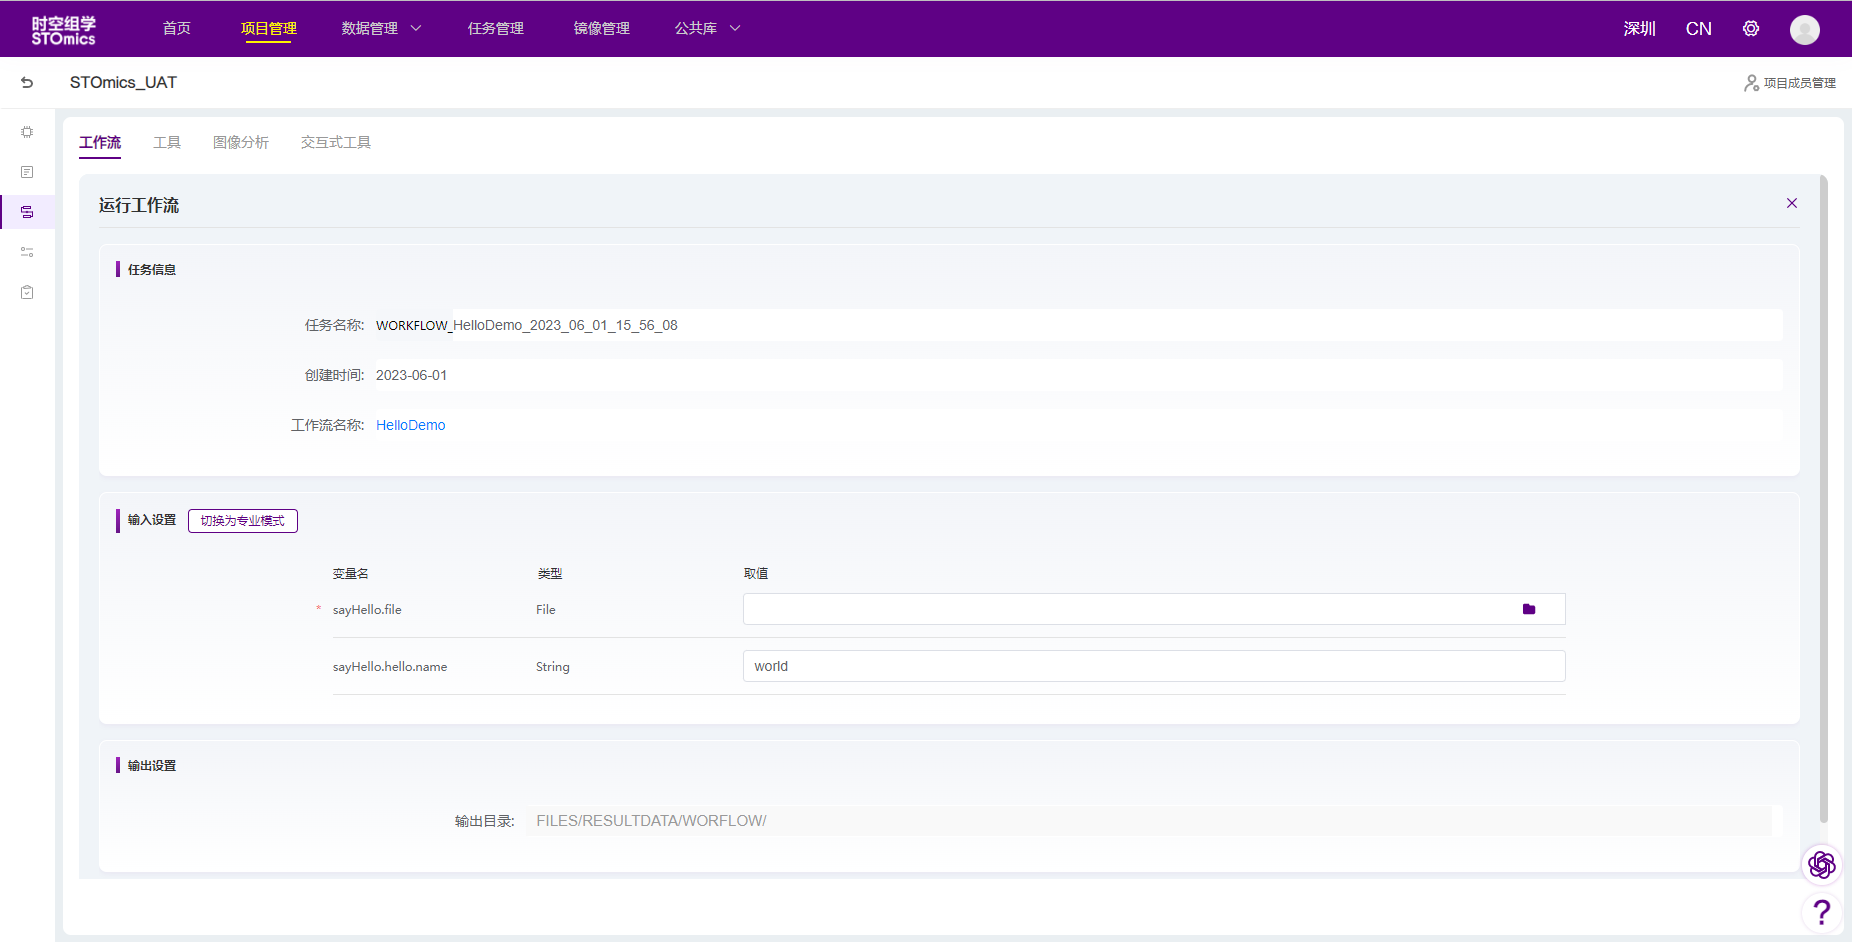Open the settings gear in top bar
This screenshot has height=942, width=1852.
point(1750,29)
